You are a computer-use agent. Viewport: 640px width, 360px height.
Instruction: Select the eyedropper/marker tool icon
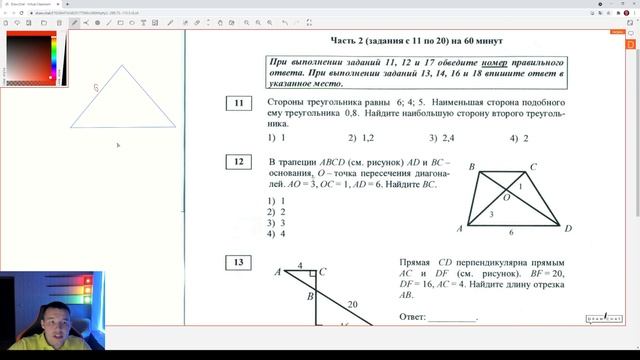[x=170, y=23]
